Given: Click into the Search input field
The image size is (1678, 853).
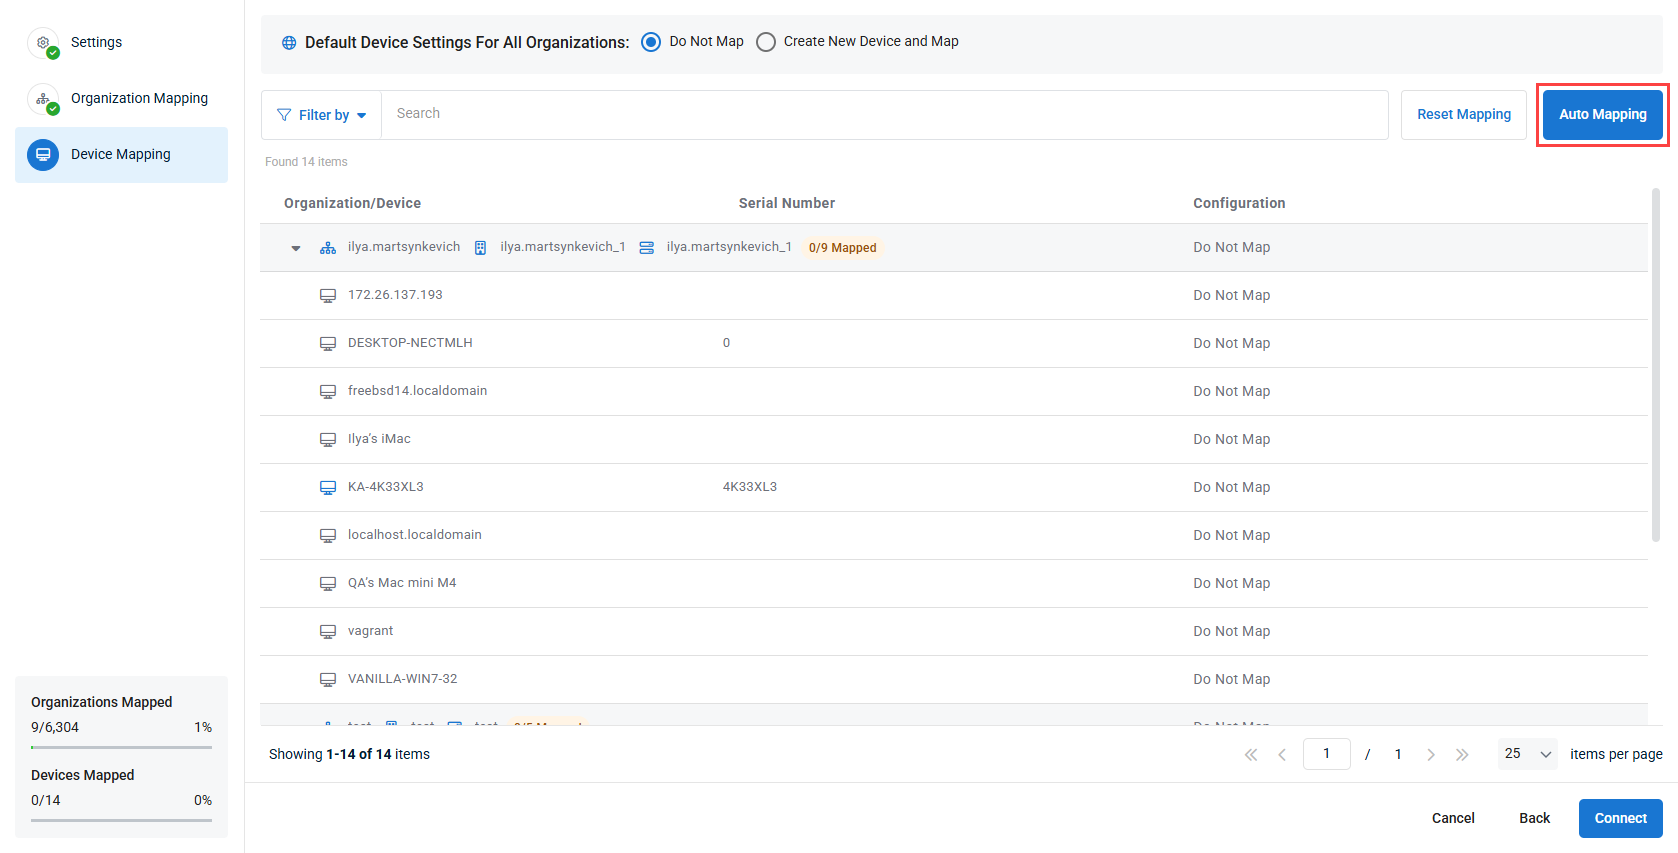Looking at the screenshot, I should (x=884, y=114).
